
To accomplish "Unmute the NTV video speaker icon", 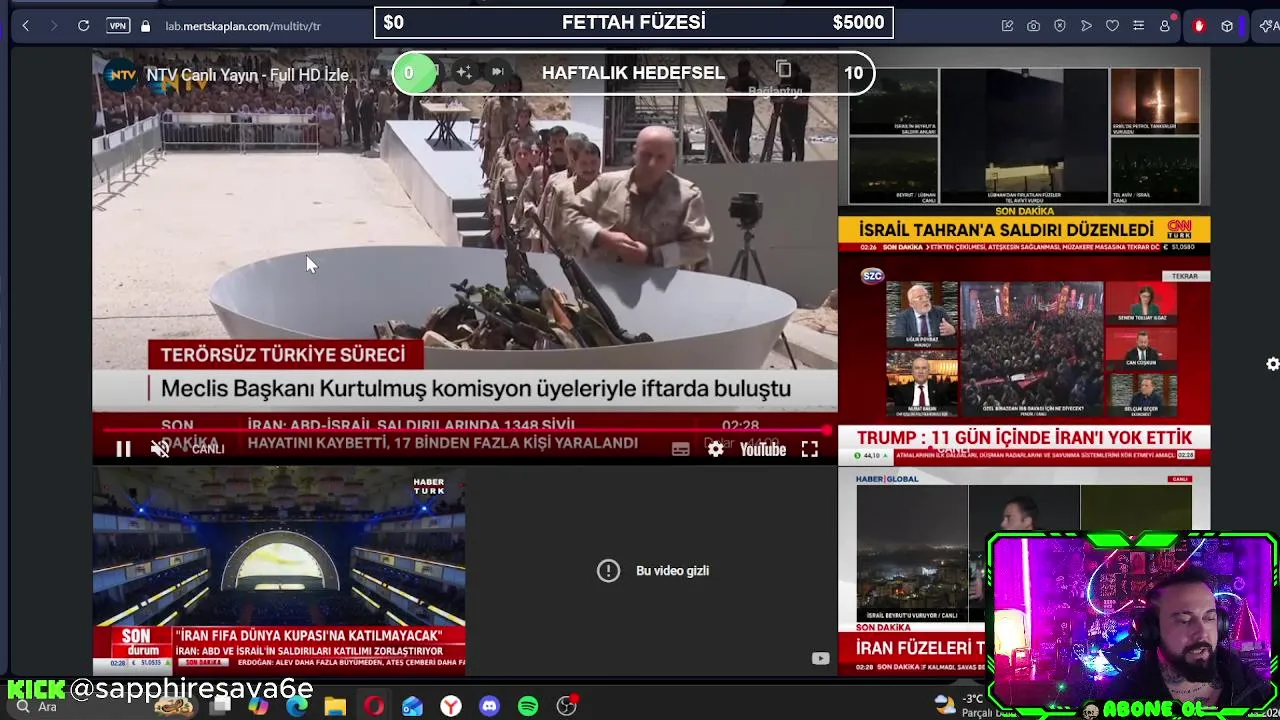I will 160,450.
